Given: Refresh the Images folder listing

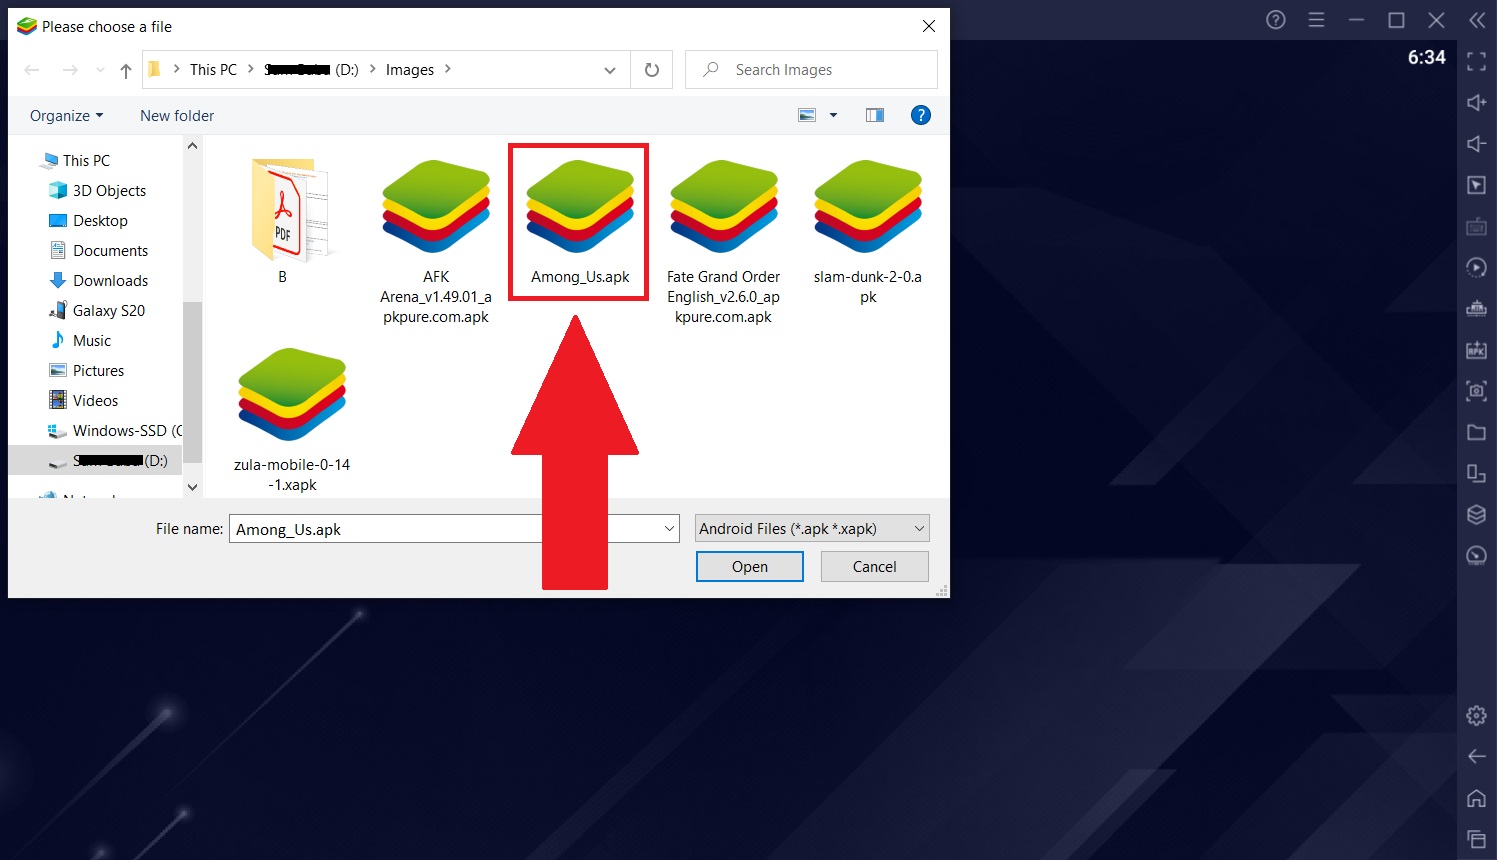Looking at the screenshot, I should pyautogui.click(x=652, y=70).
